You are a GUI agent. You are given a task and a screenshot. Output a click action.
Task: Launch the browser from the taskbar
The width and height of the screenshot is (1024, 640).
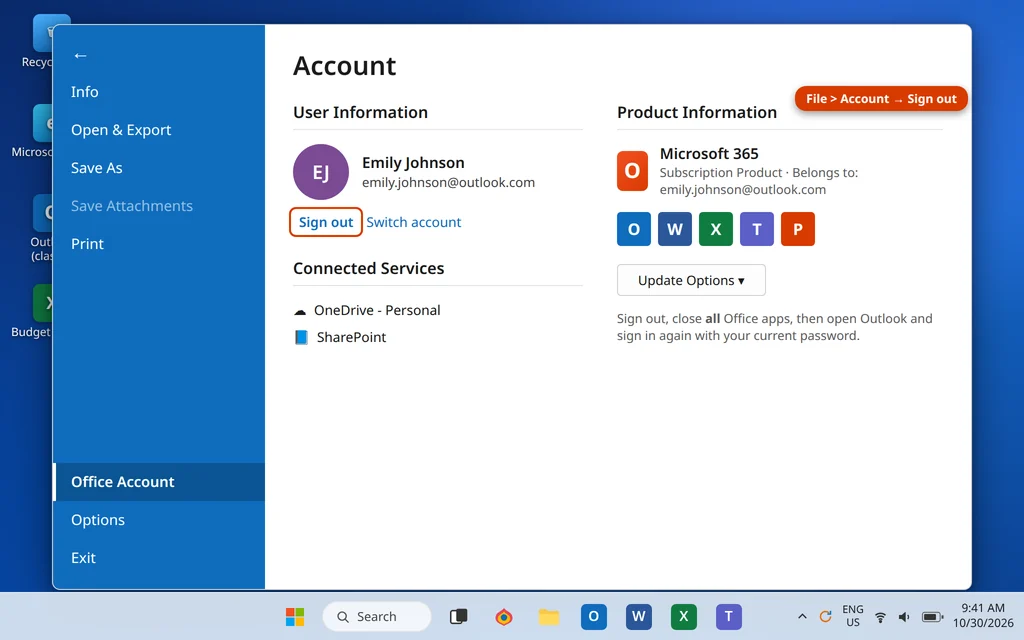tap(504, 616)
